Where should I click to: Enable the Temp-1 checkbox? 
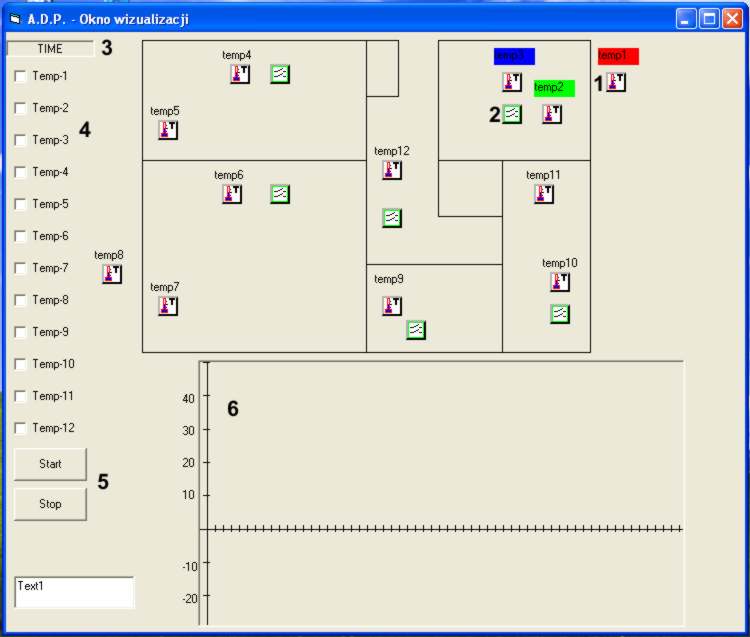point(20,76)
